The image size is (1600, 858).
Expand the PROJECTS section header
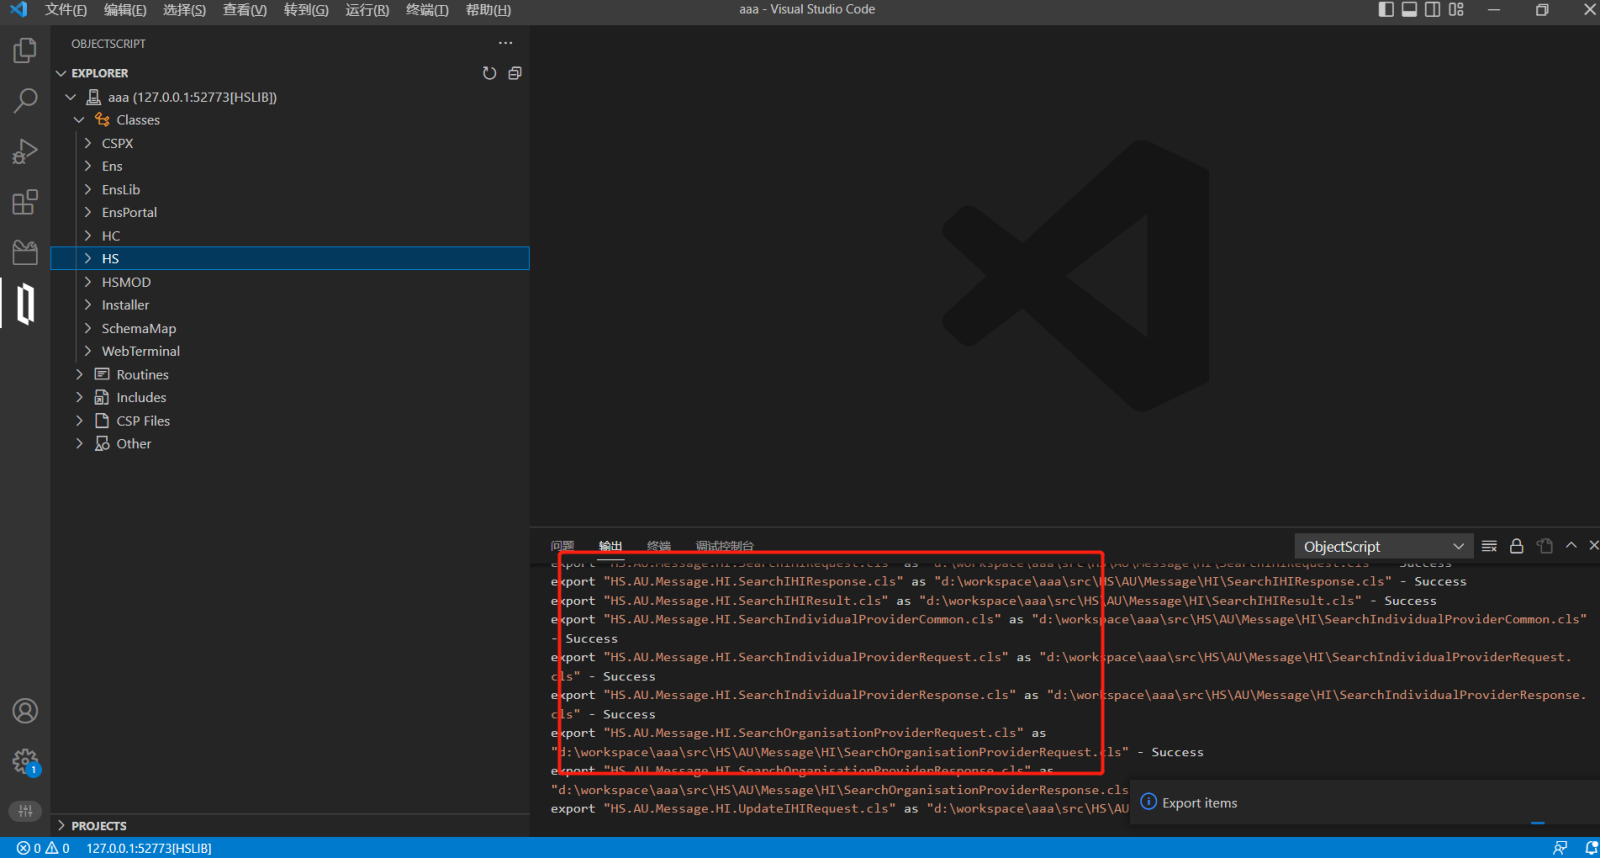pos(98,826)
